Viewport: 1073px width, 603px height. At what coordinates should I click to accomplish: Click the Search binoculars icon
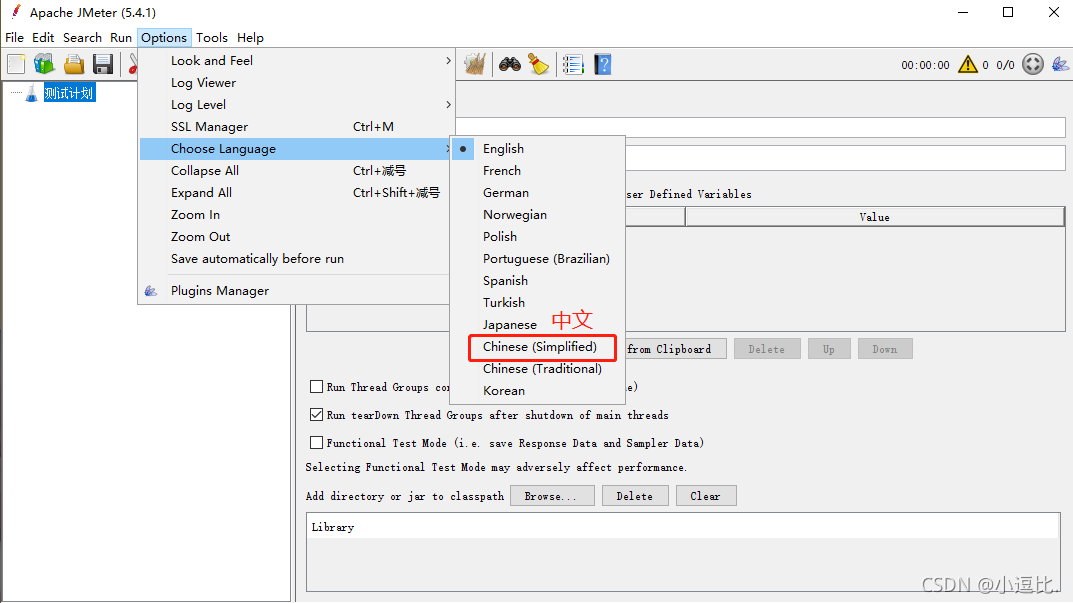click(510, 64)
